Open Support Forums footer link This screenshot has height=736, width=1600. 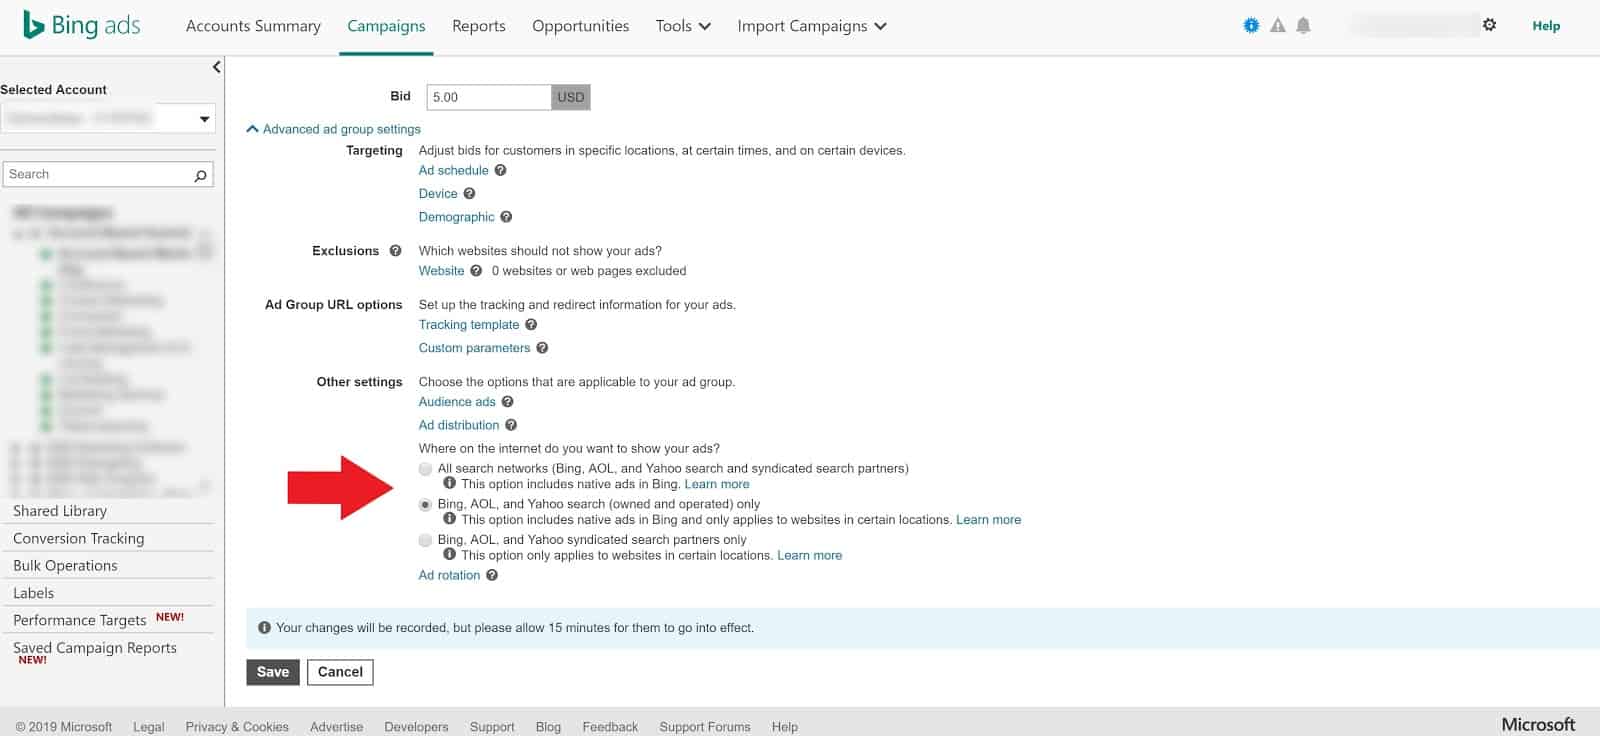[x=705, y=727]
